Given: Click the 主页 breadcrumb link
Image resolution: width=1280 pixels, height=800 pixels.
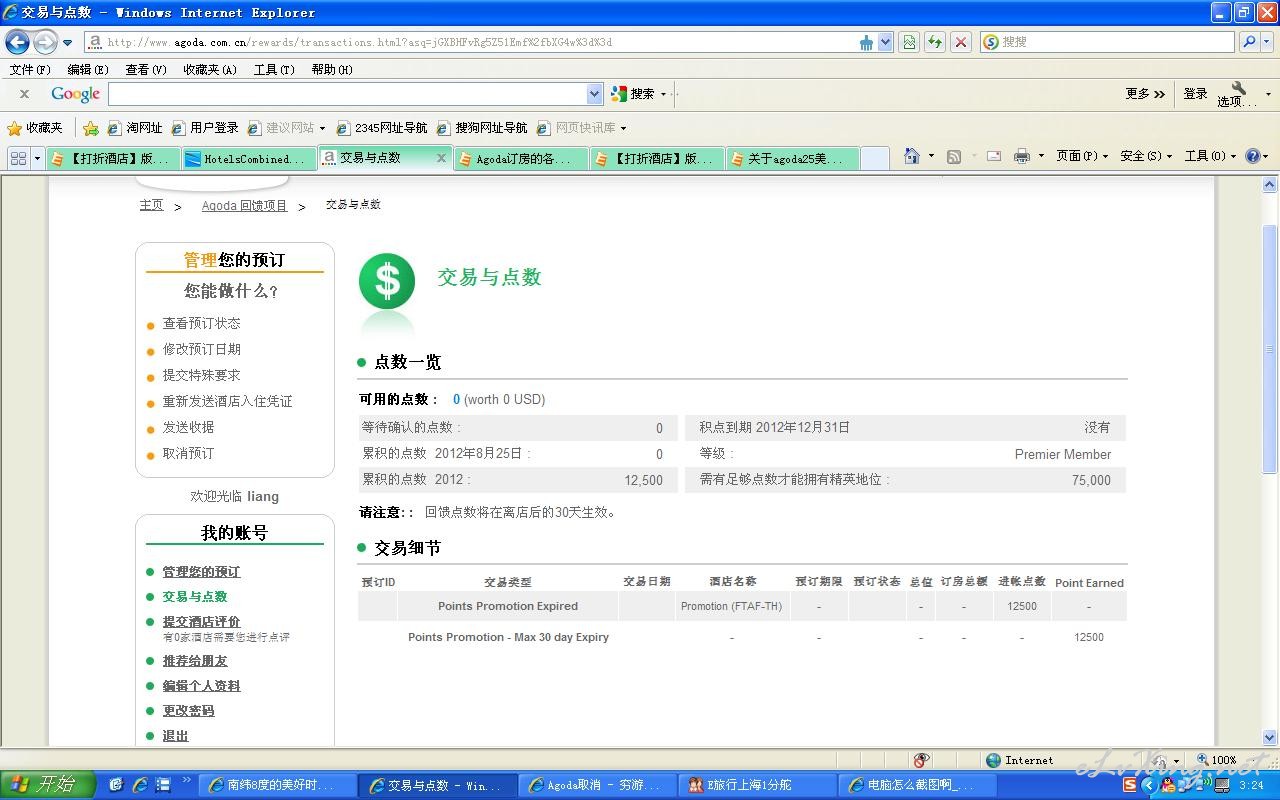Looking at the screenshot, I should point(151,205).
